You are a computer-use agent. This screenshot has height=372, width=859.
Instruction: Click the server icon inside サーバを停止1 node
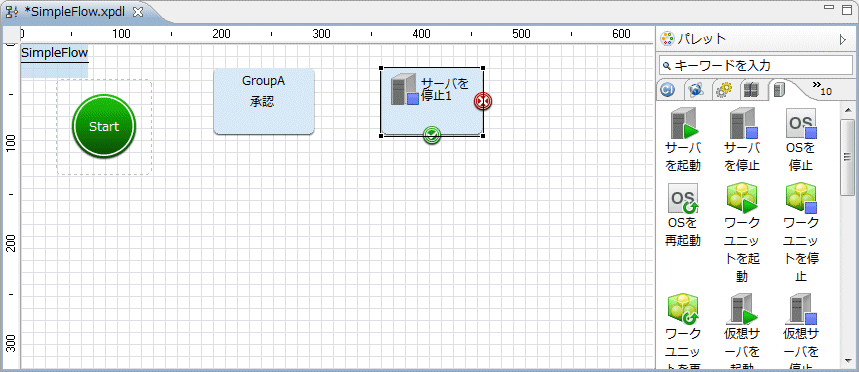coord(404,89)
